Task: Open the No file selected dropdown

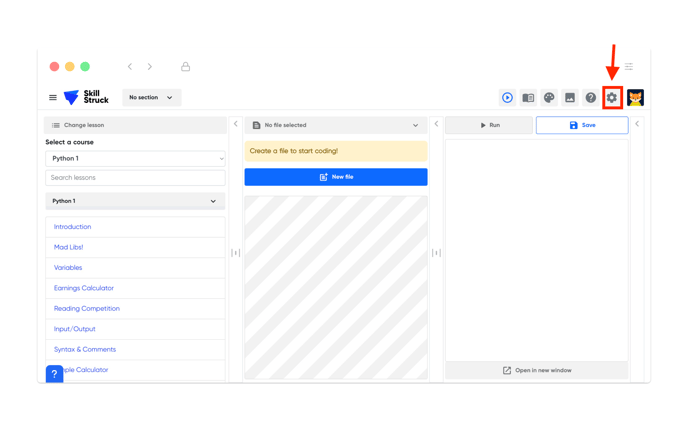Action: [x=336, y=125]
